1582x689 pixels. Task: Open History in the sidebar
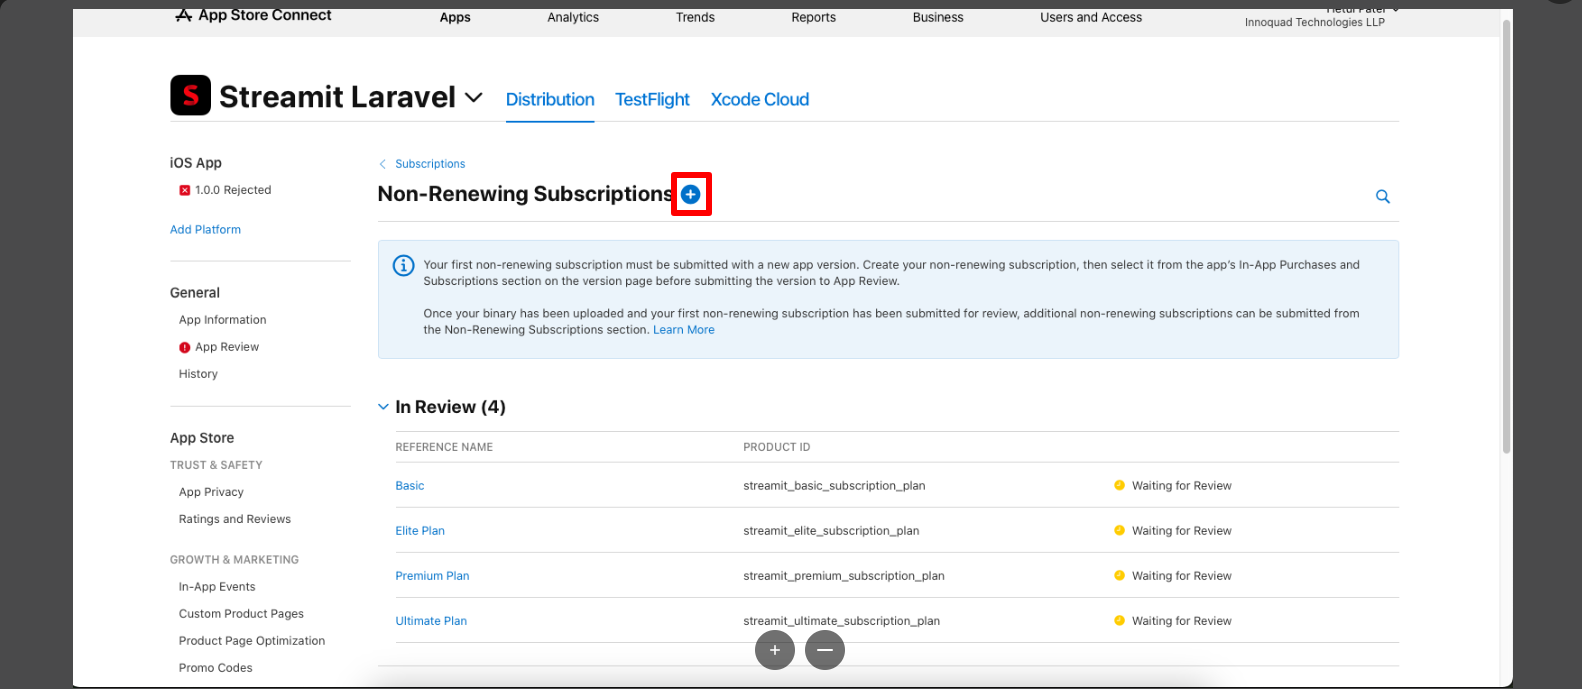(x=198, y=374)
